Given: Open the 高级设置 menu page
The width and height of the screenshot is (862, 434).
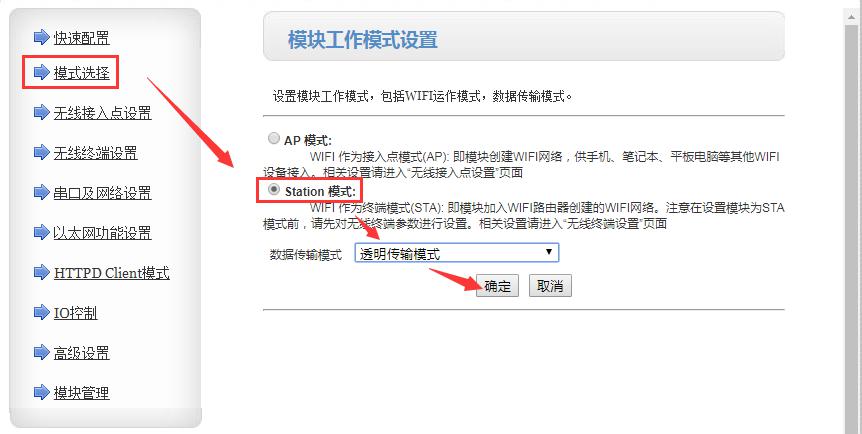Looking at the screenshot, I should coord(81,353).
